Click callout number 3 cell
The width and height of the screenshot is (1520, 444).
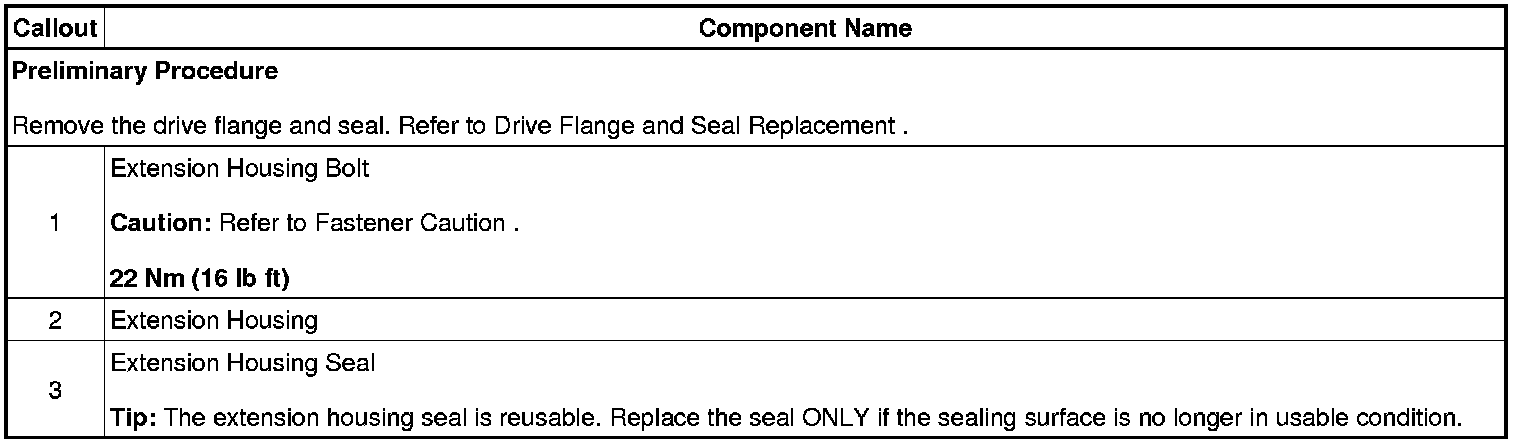[x=54, y=390]
